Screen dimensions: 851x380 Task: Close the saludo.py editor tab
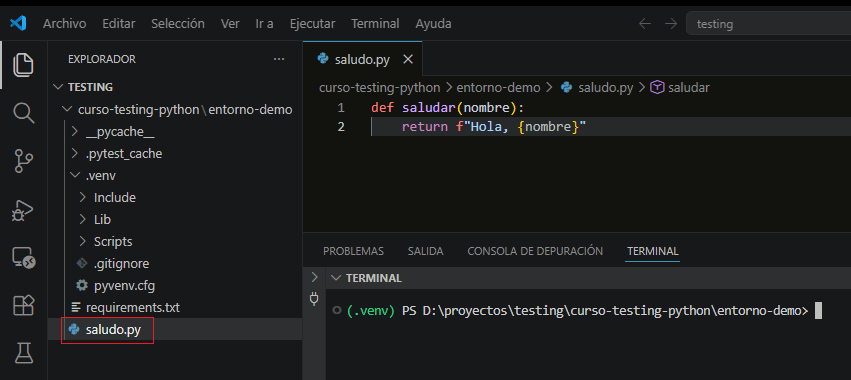(408, 59)
